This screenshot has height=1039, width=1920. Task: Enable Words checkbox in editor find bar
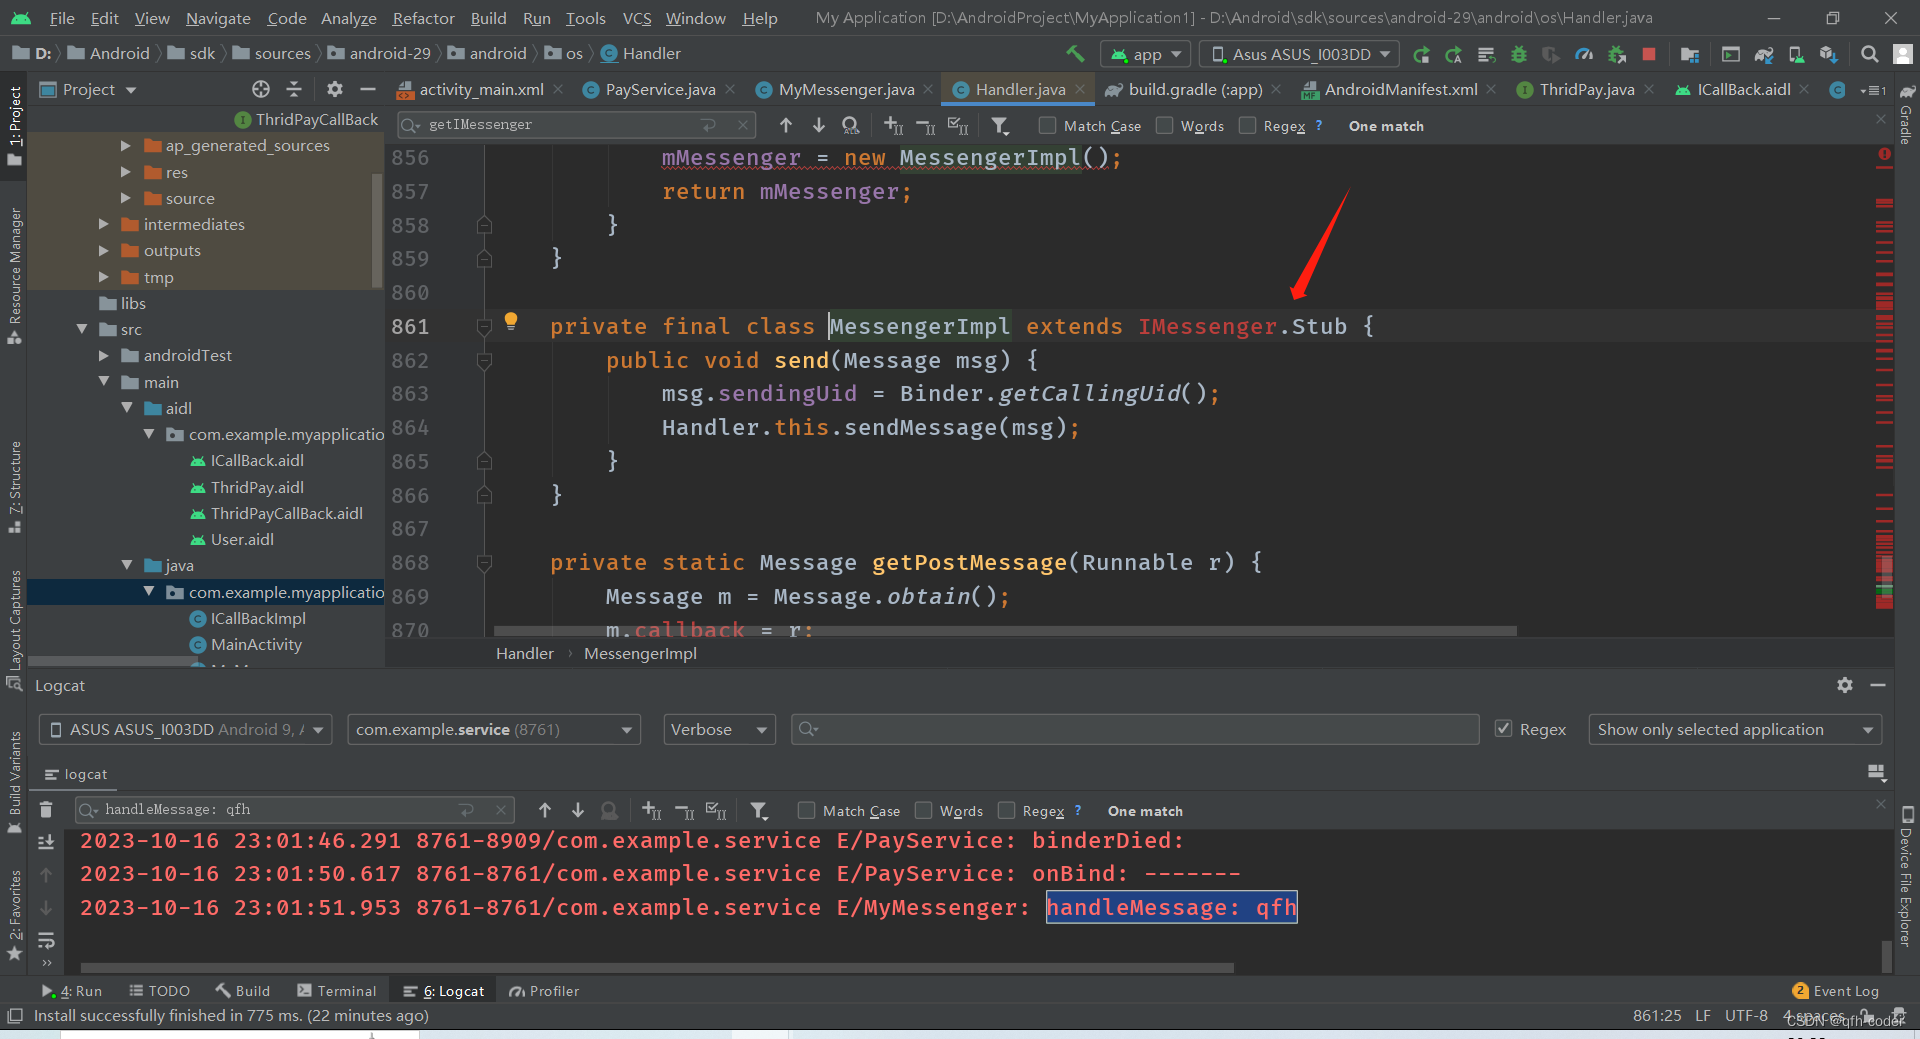(x=1164, y=125)
